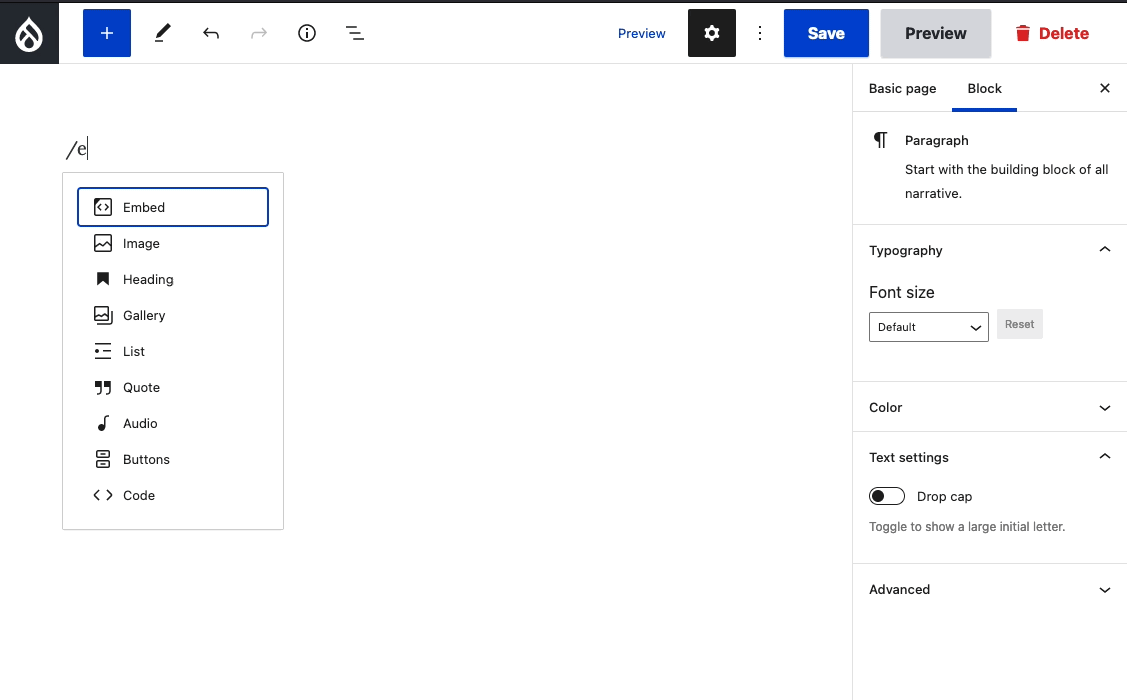Choose Gallery from the block suggestions
This screenshot has height=700, width=1127.
pyautogui.click(x=144, y=315)
